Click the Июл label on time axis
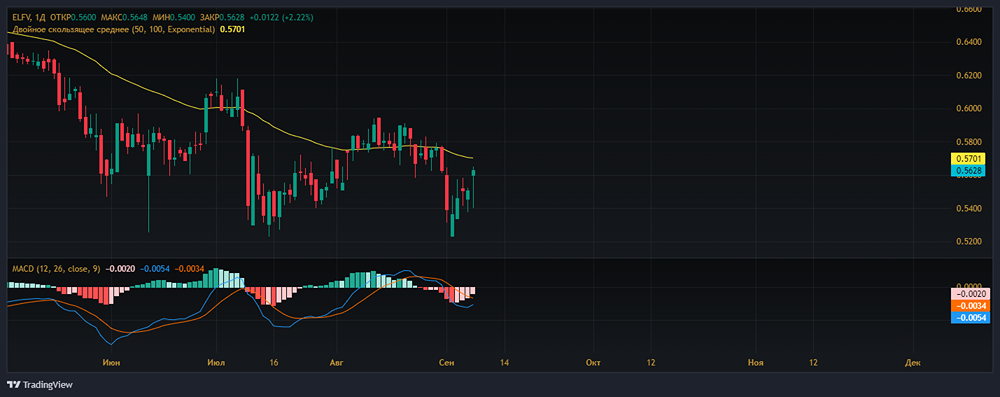Screen dimensions: 1000x397 coord(216,363)
